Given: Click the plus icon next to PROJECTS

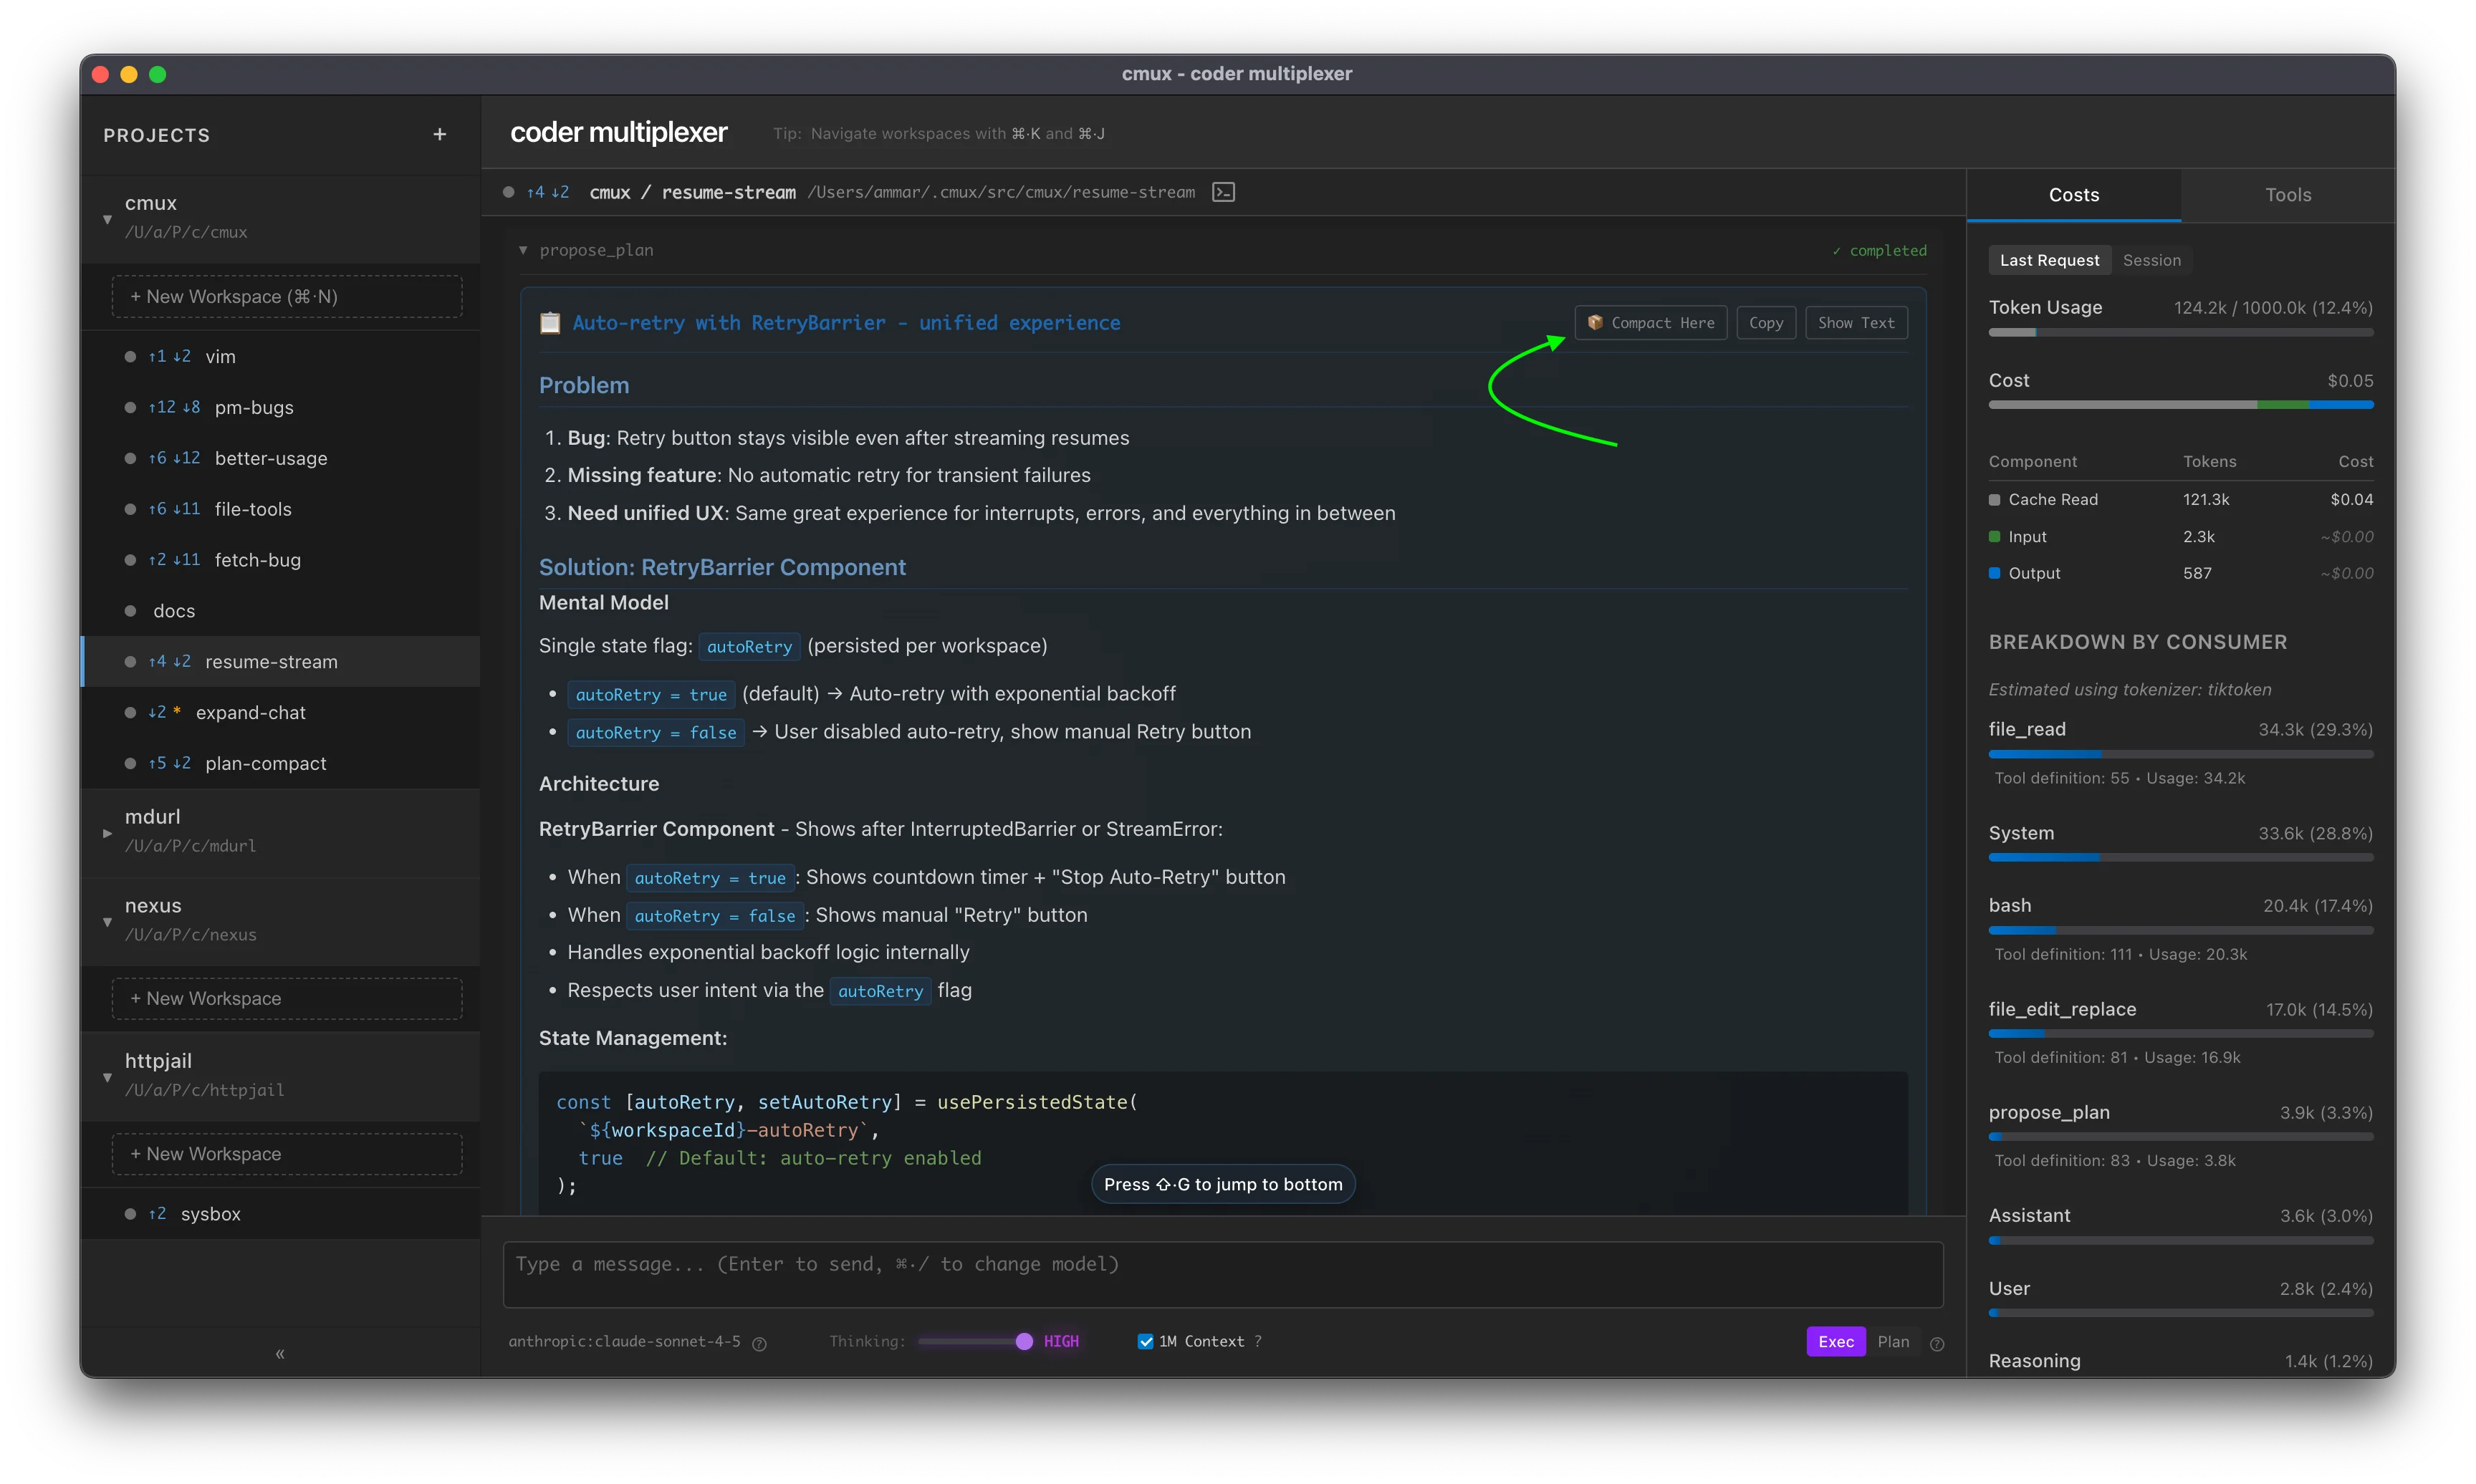Looking at the screenshot, I should tap(439, 134).
